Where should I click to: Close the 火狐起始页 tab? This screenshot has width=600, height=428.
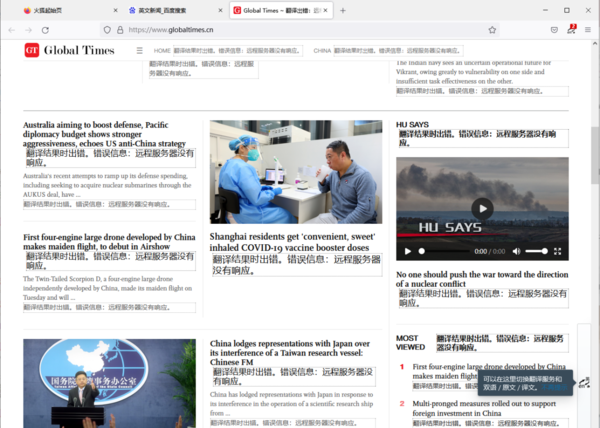116,10
